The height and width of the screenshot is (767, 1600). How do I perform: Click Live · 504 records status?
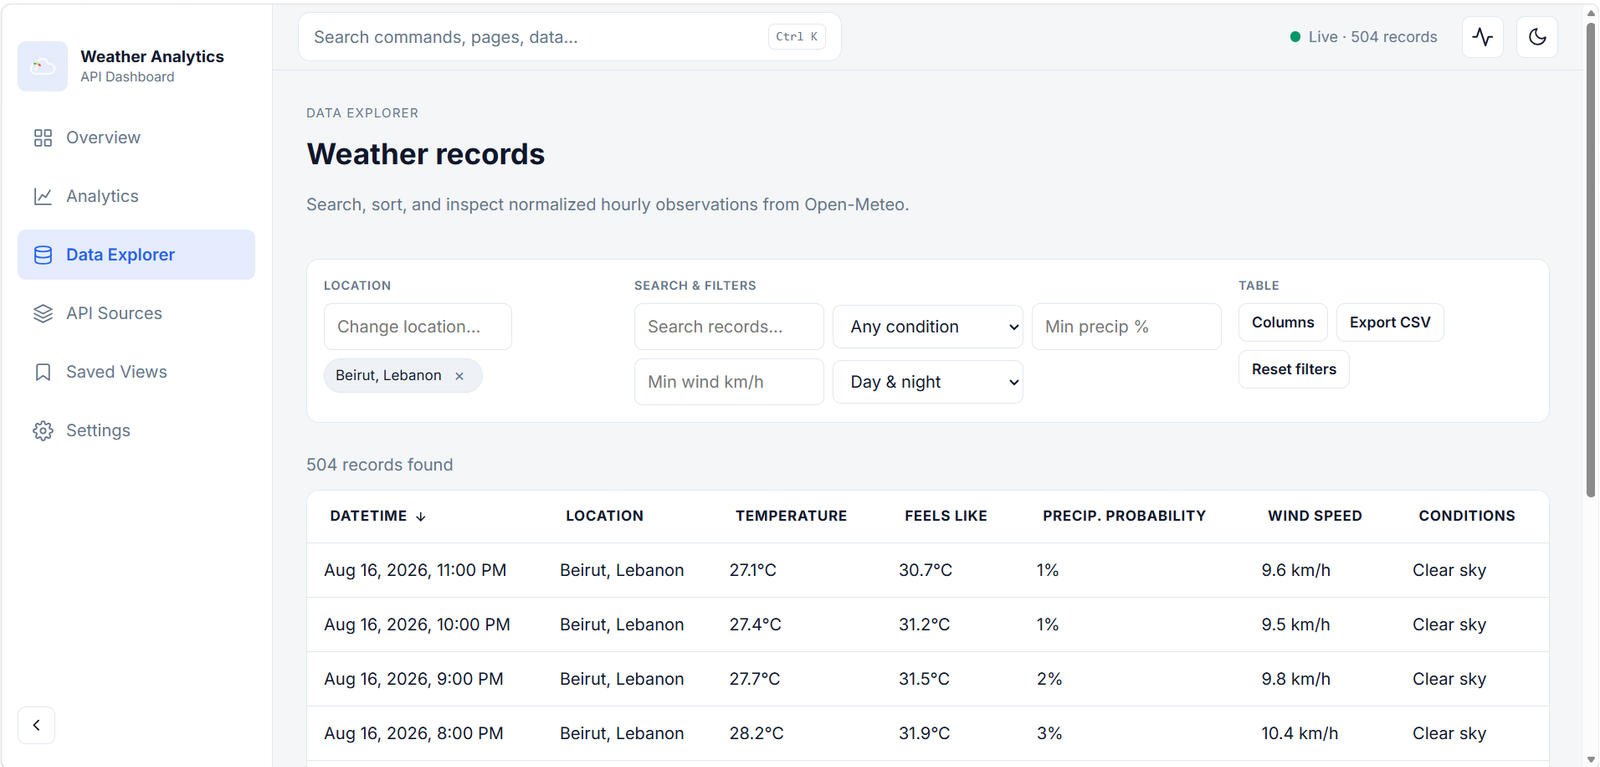point(1364,37)
